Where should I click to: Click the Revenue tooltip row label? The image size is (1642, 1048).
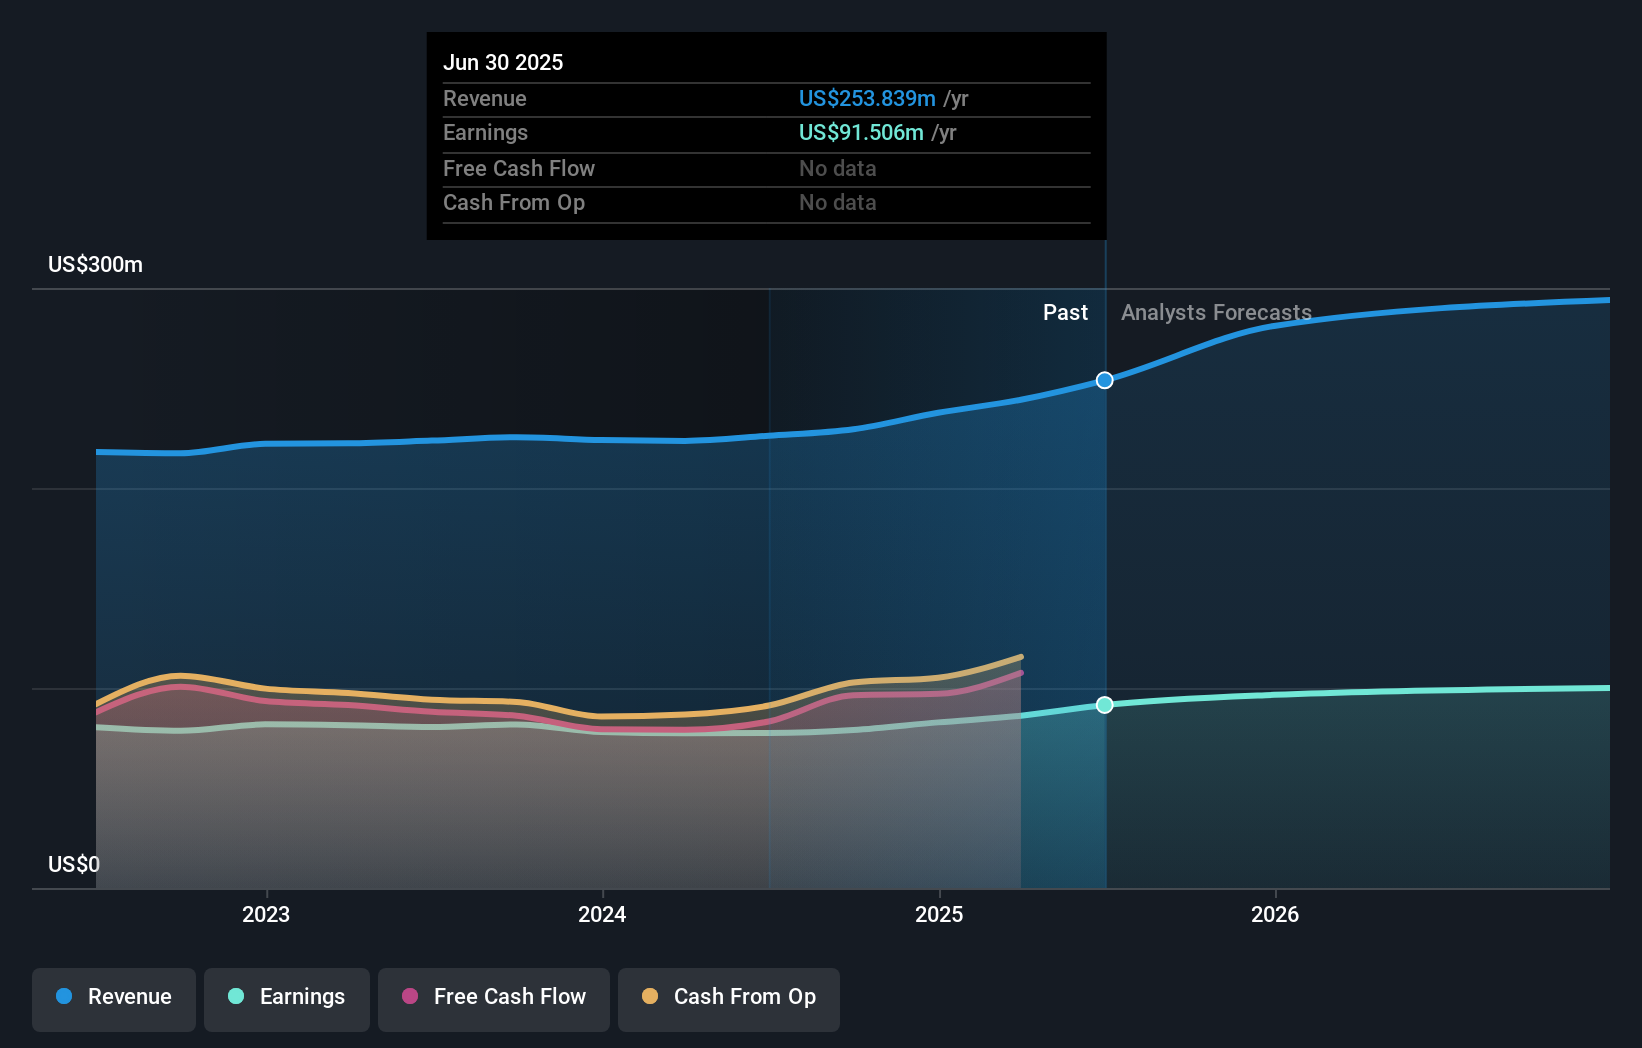(485, 98)
